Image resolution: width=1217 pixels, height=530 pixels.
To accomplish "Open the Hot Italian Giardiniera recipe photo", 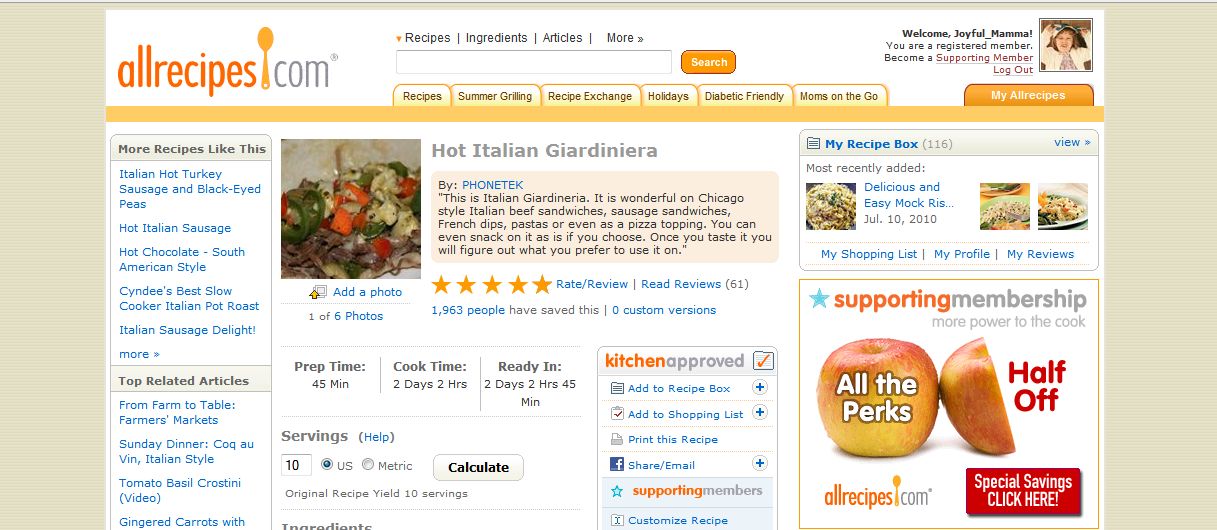I will point(351,208).
